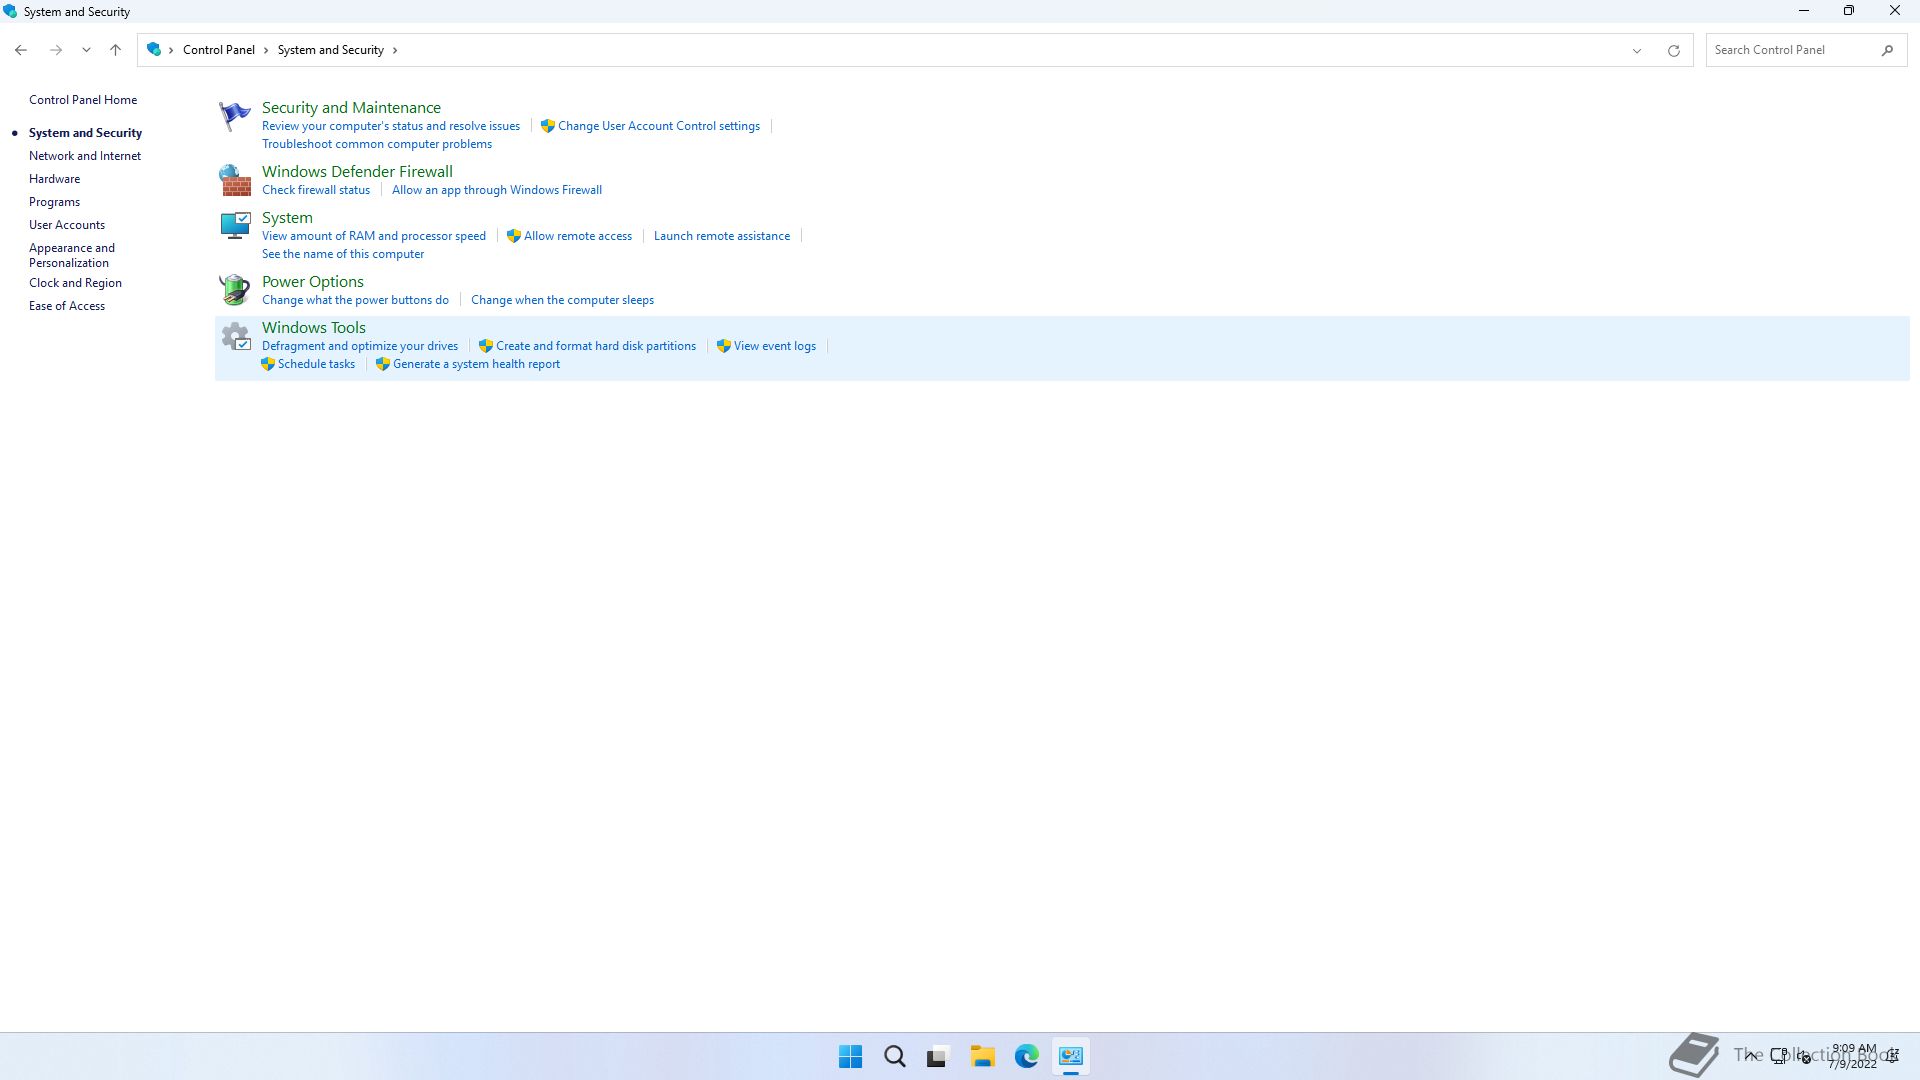Select Hardware in the sidebar

click(54, 179)
